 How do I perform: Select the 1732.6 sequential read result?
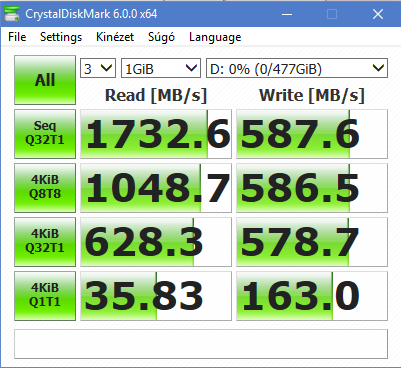pyautogui.click(x=156, y=134)
